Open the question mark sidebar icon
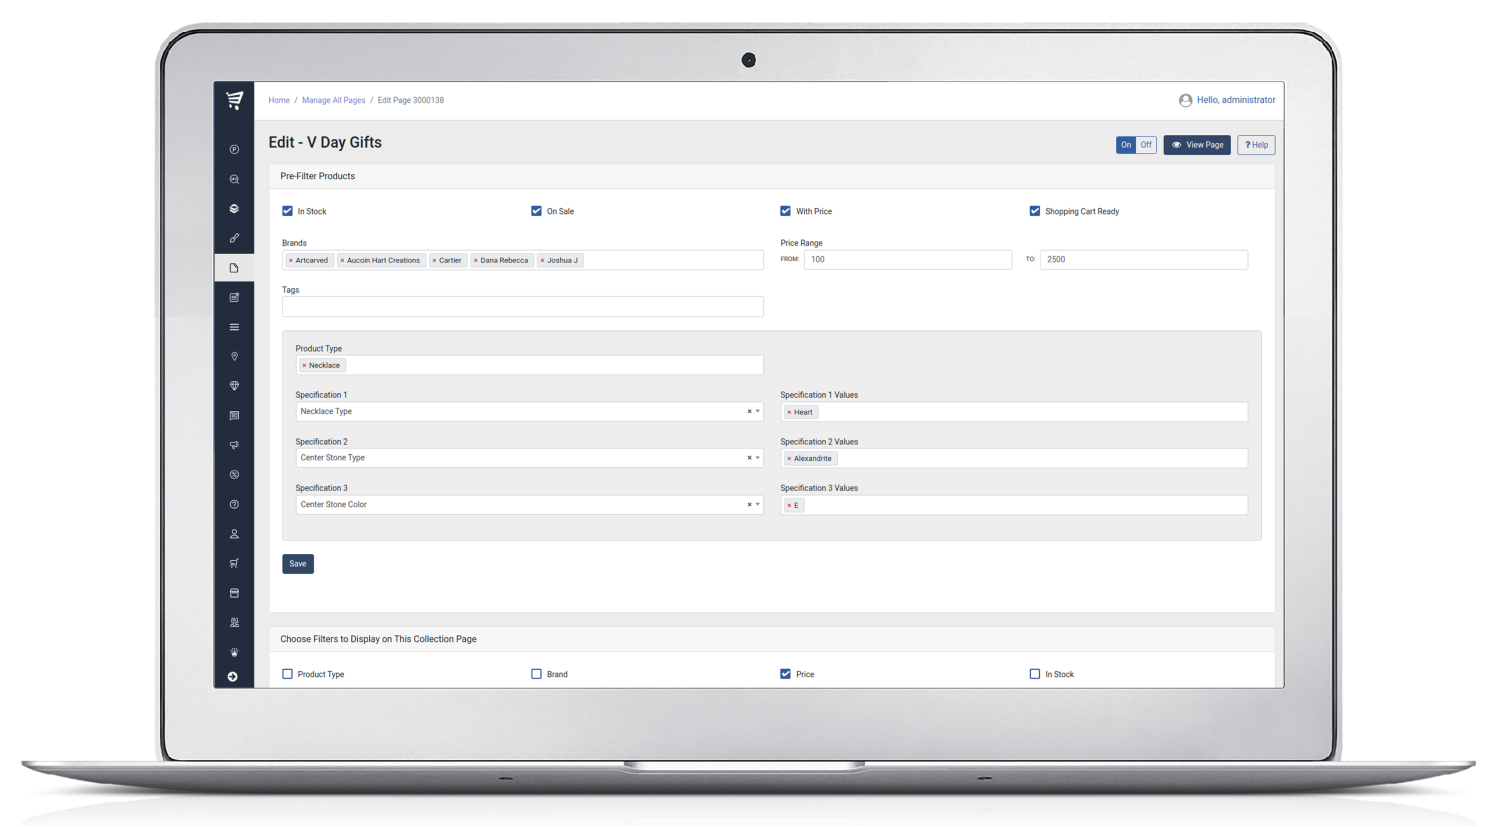This screenshot has height=827, width=1500. 234,504
